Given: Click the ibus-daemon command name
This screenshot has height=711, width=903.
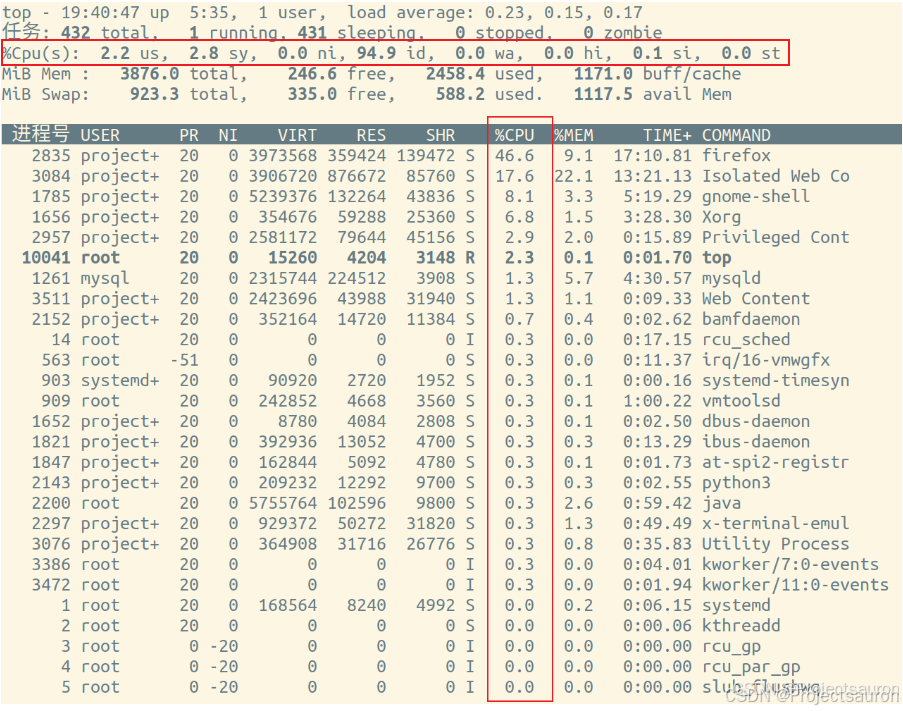Looking at the screenshot, I should tap(756, 442).
